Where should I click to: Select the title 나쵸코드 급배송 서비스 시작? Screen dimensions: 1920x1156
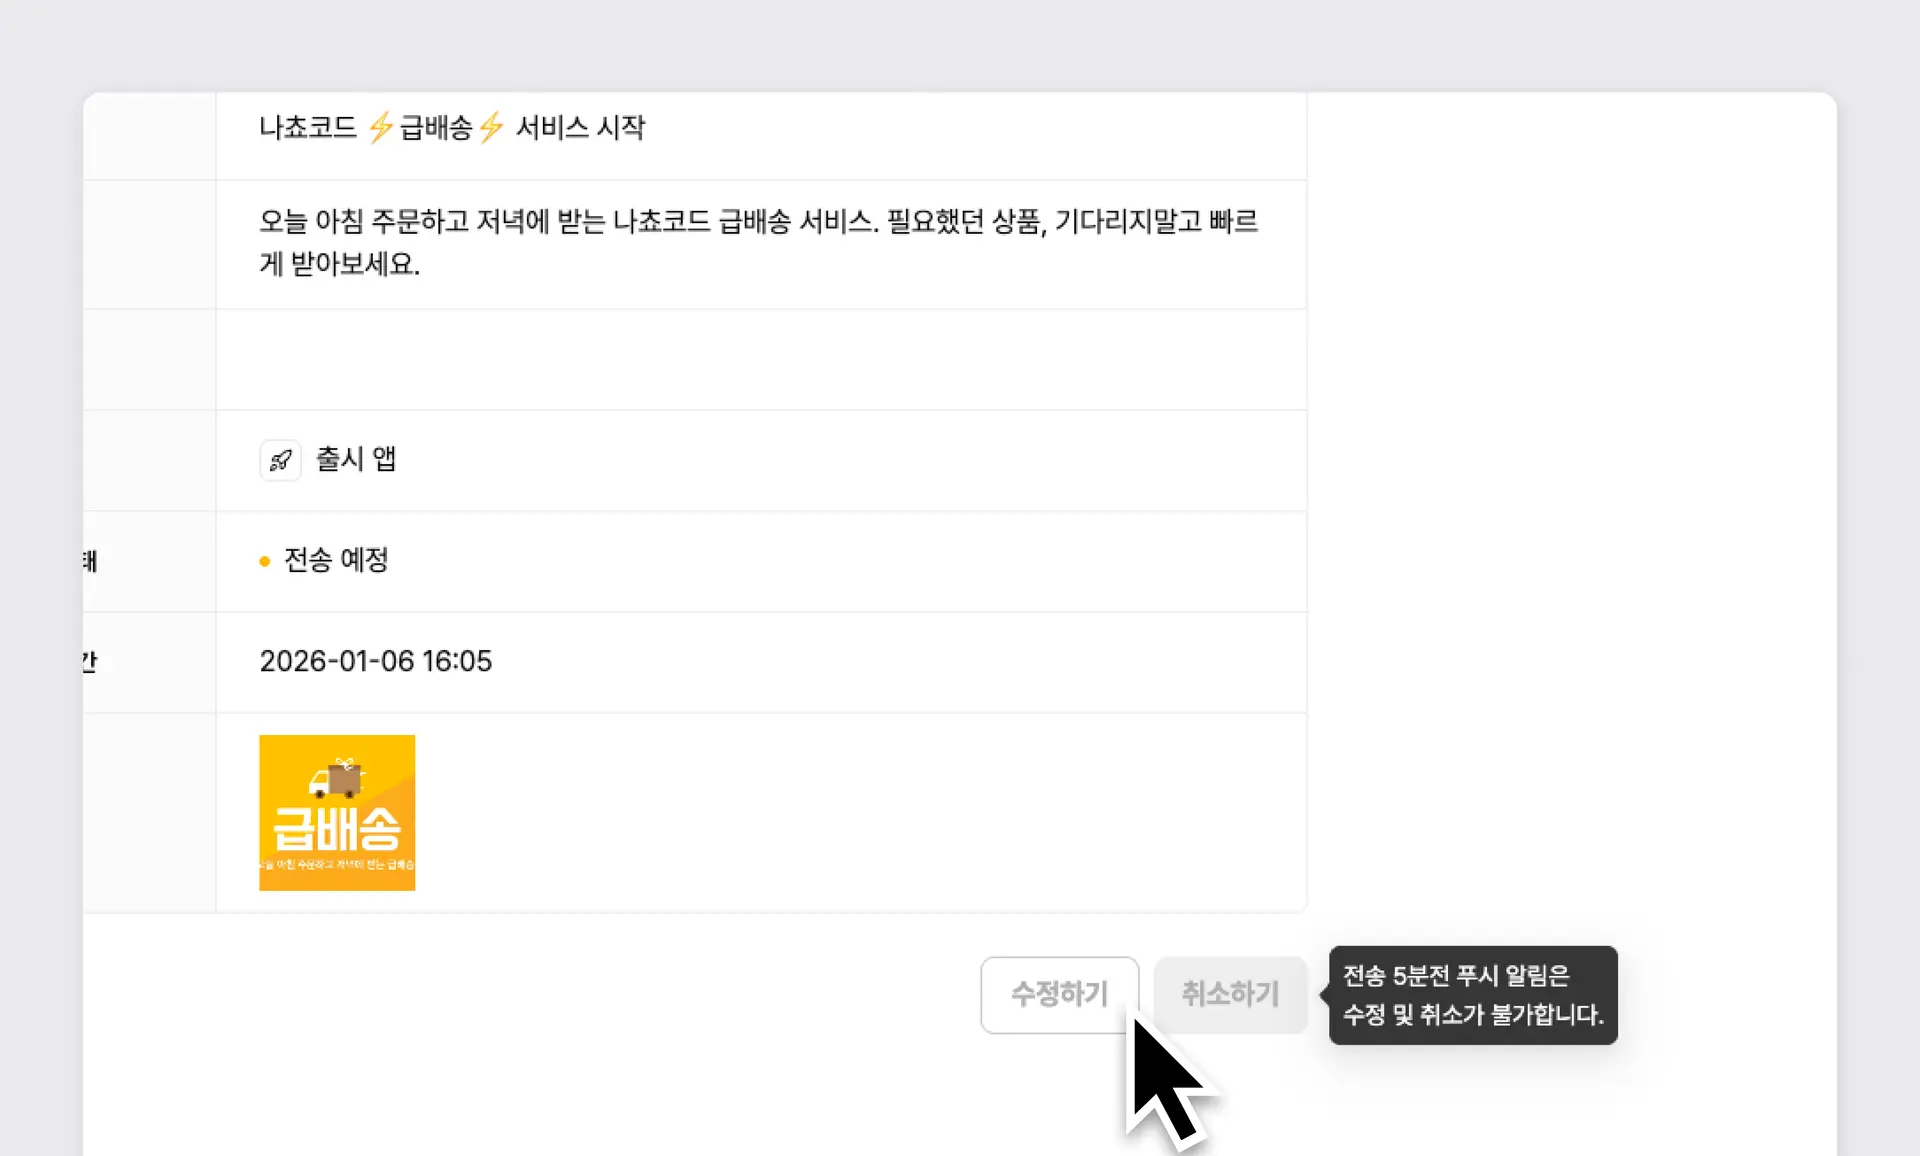click(x=452, y=127)
